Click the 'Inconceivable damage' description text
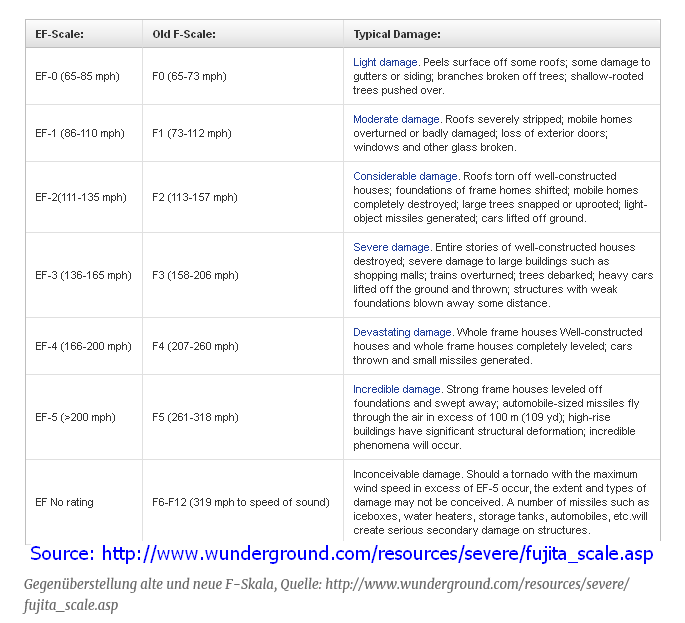685x623 pixels. [x=500, y=502]
